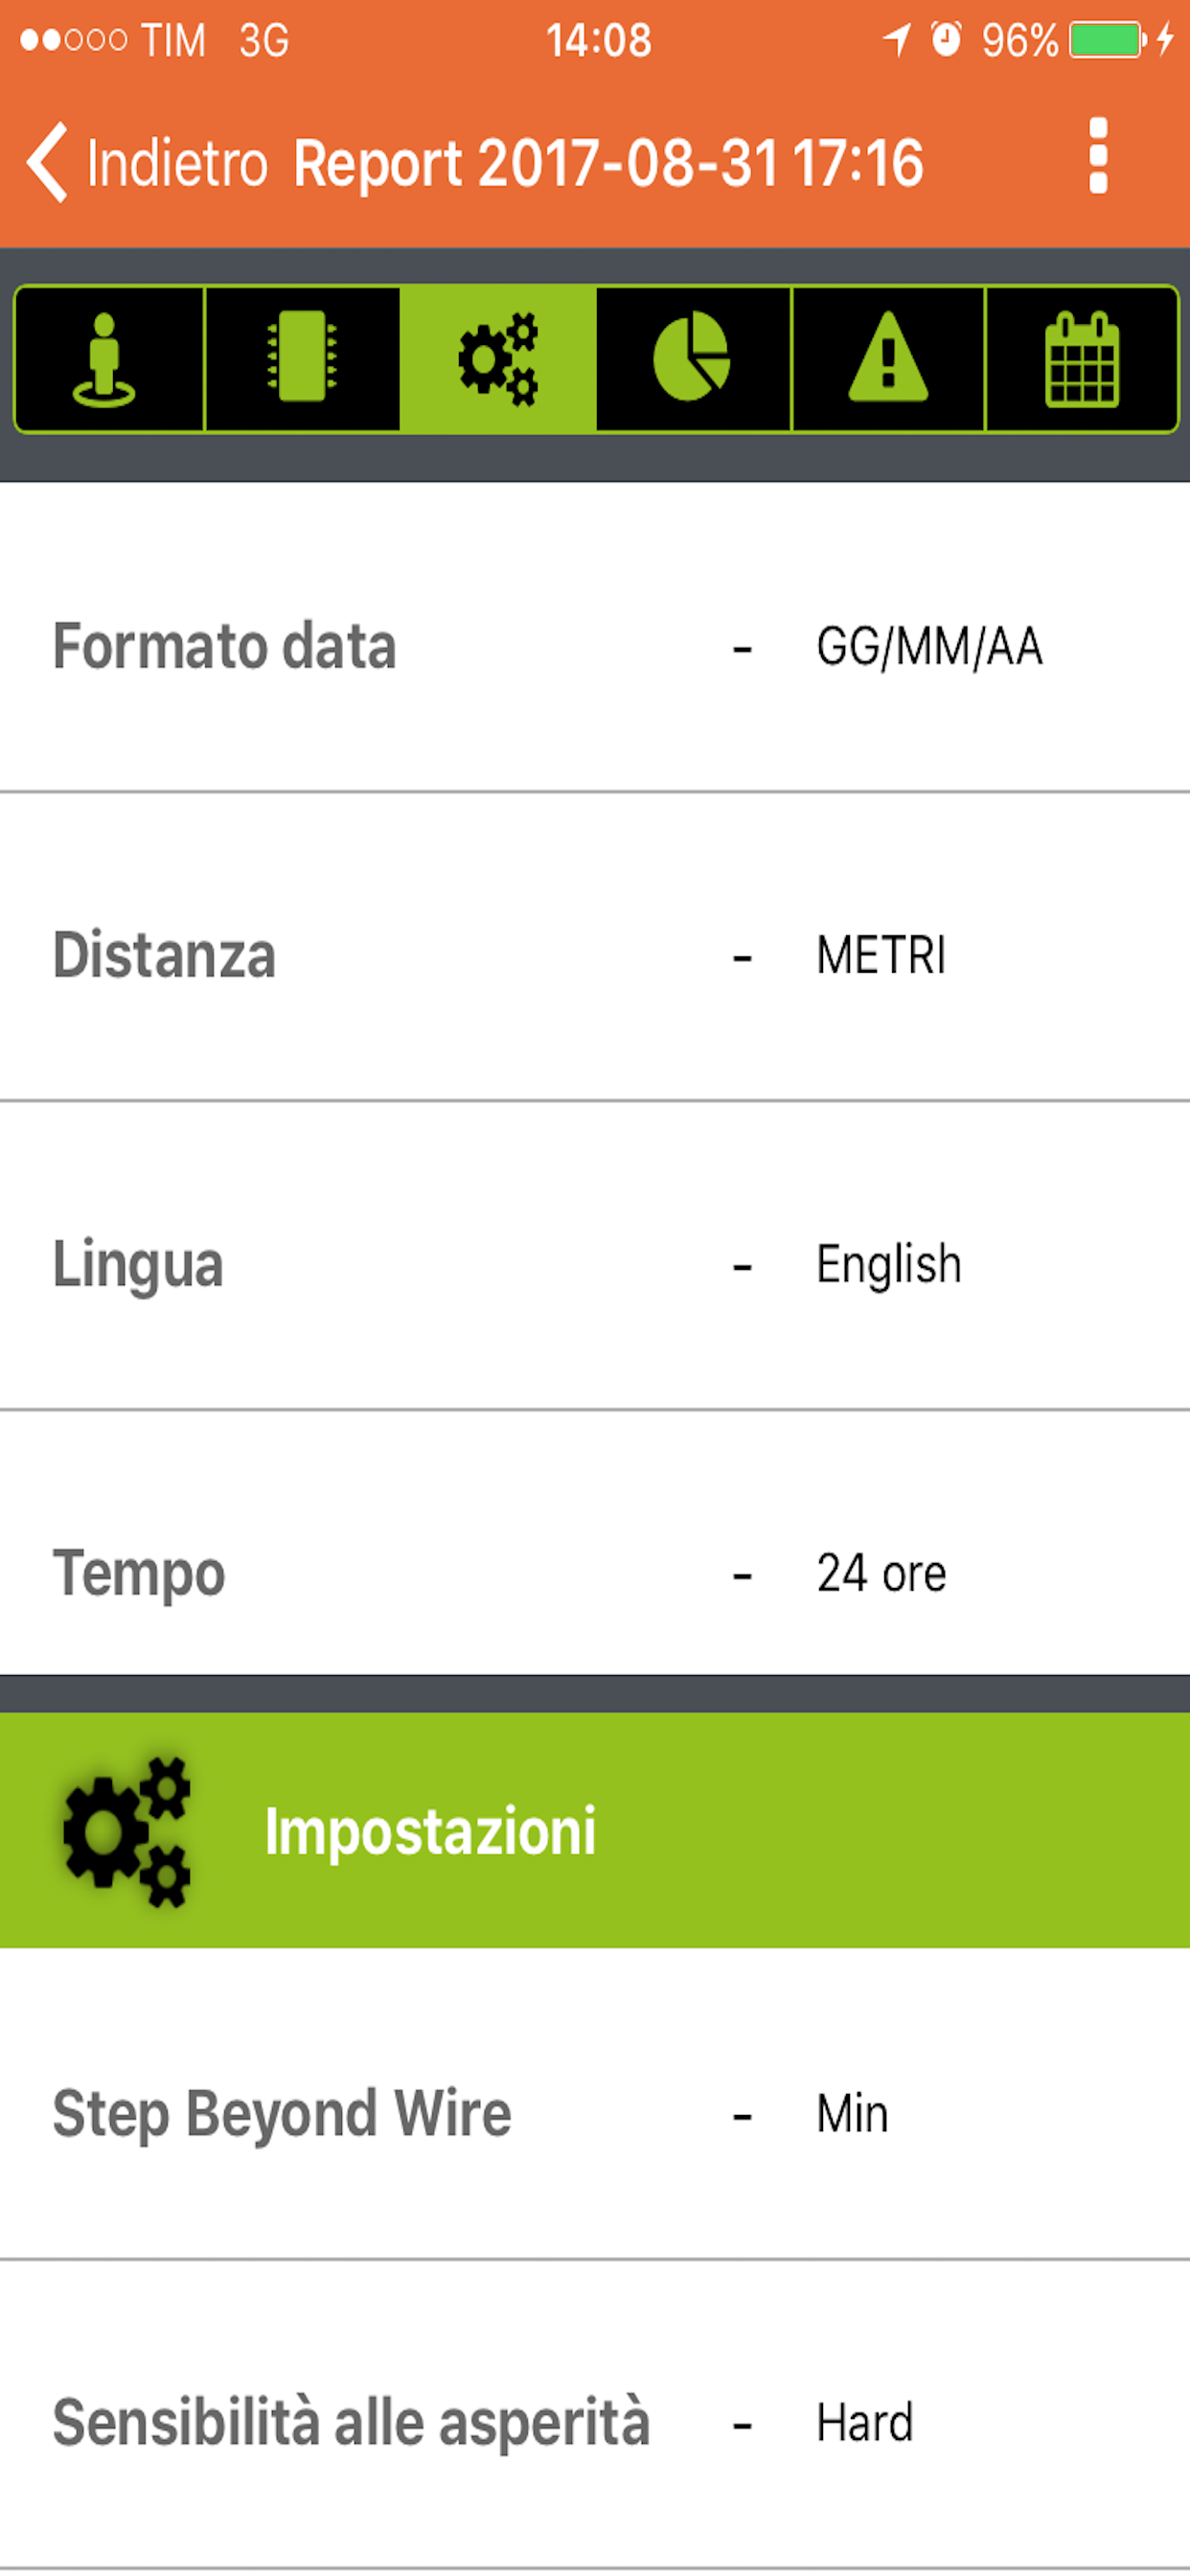Viewport: 1190px width, 2576px height.
Task: Open the warning triangle alerts tab
Action: coord(887,359)
